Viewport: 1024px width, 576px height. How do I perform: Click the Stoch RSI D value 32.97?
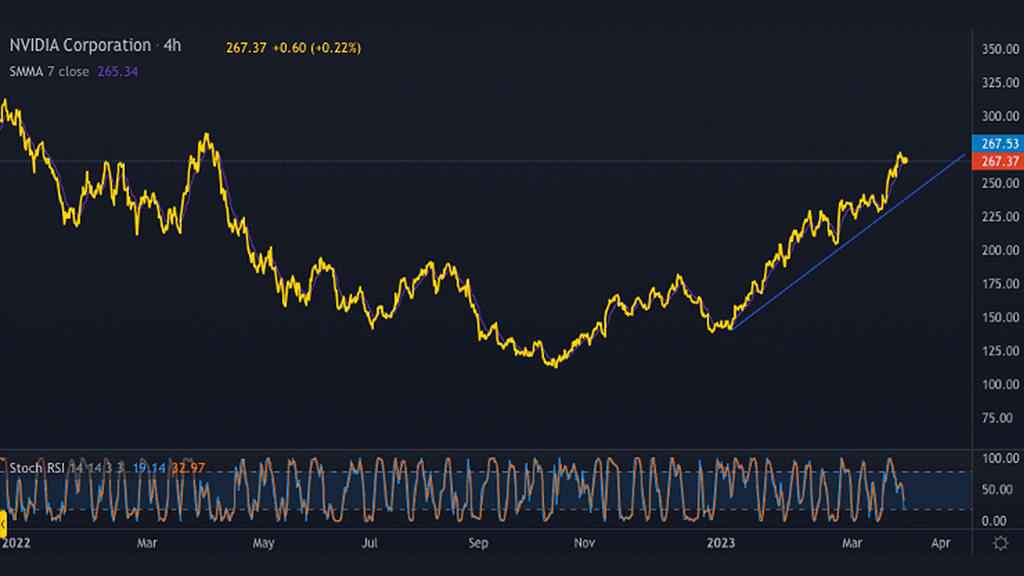click(x=188, y=468)
